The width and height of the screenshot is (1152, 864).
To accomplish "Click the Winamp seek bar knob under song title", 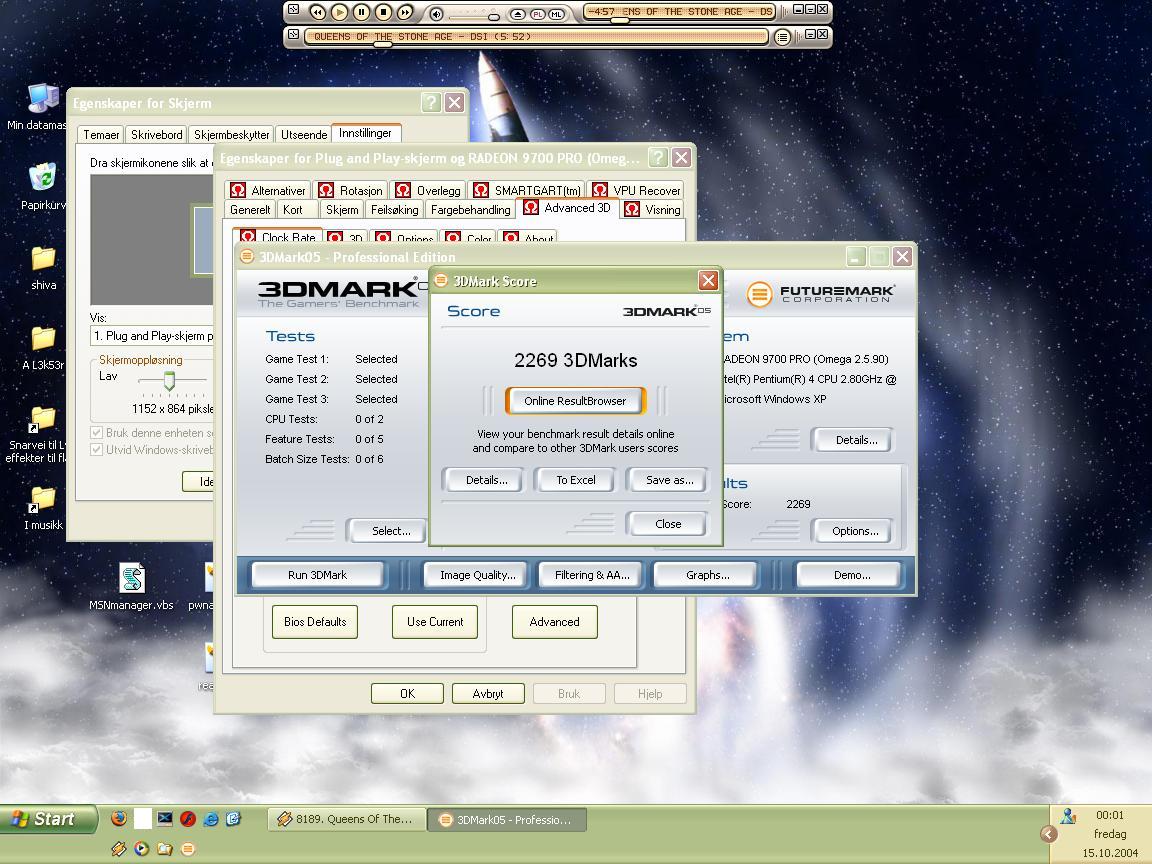I will 382,44.
